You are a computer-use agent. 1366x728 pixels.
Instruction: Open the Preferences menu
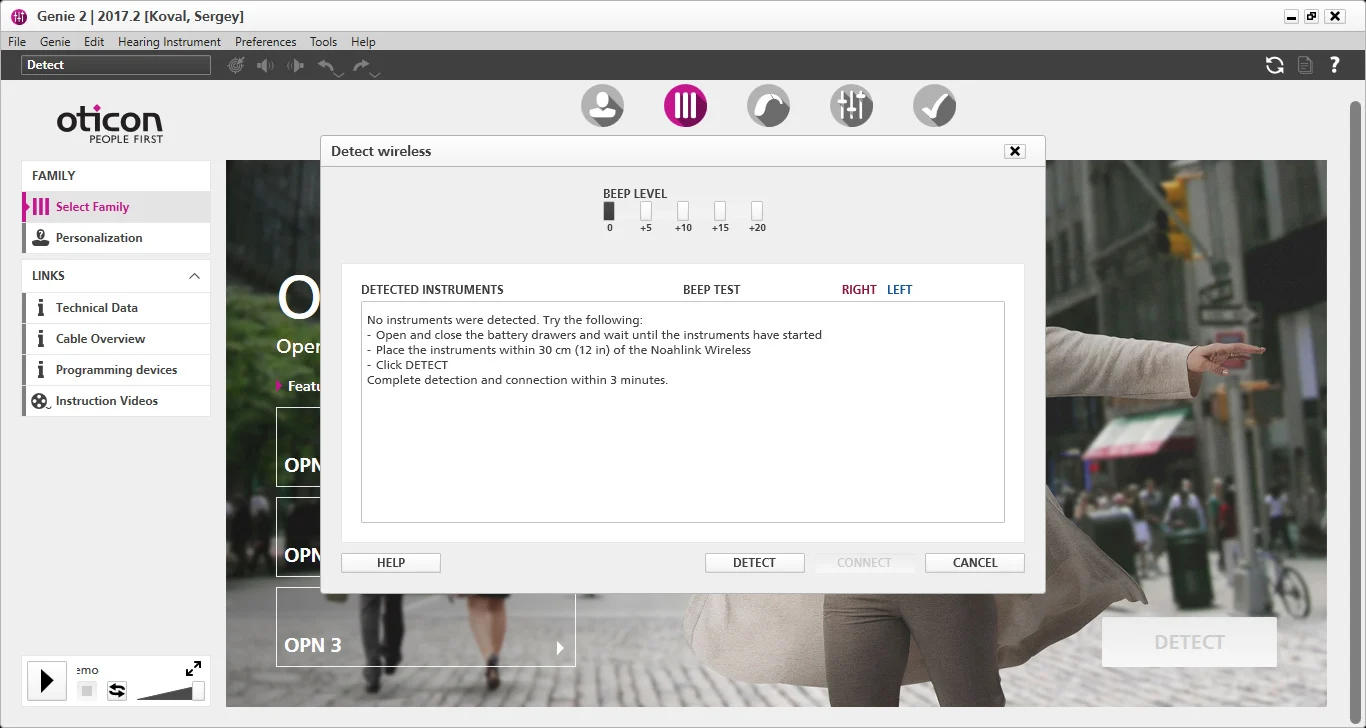[x=265, y=42]
